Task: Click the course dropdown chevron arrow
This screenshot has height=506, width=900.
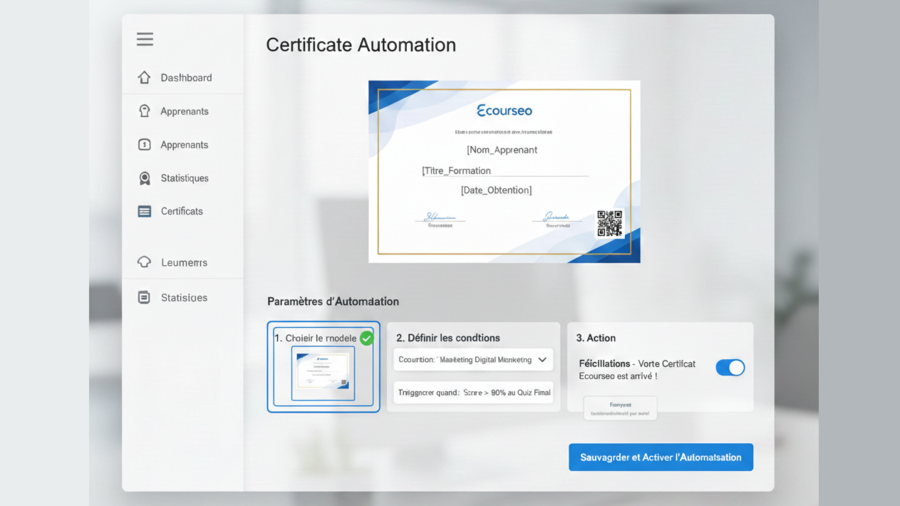Action: (542, 360)
